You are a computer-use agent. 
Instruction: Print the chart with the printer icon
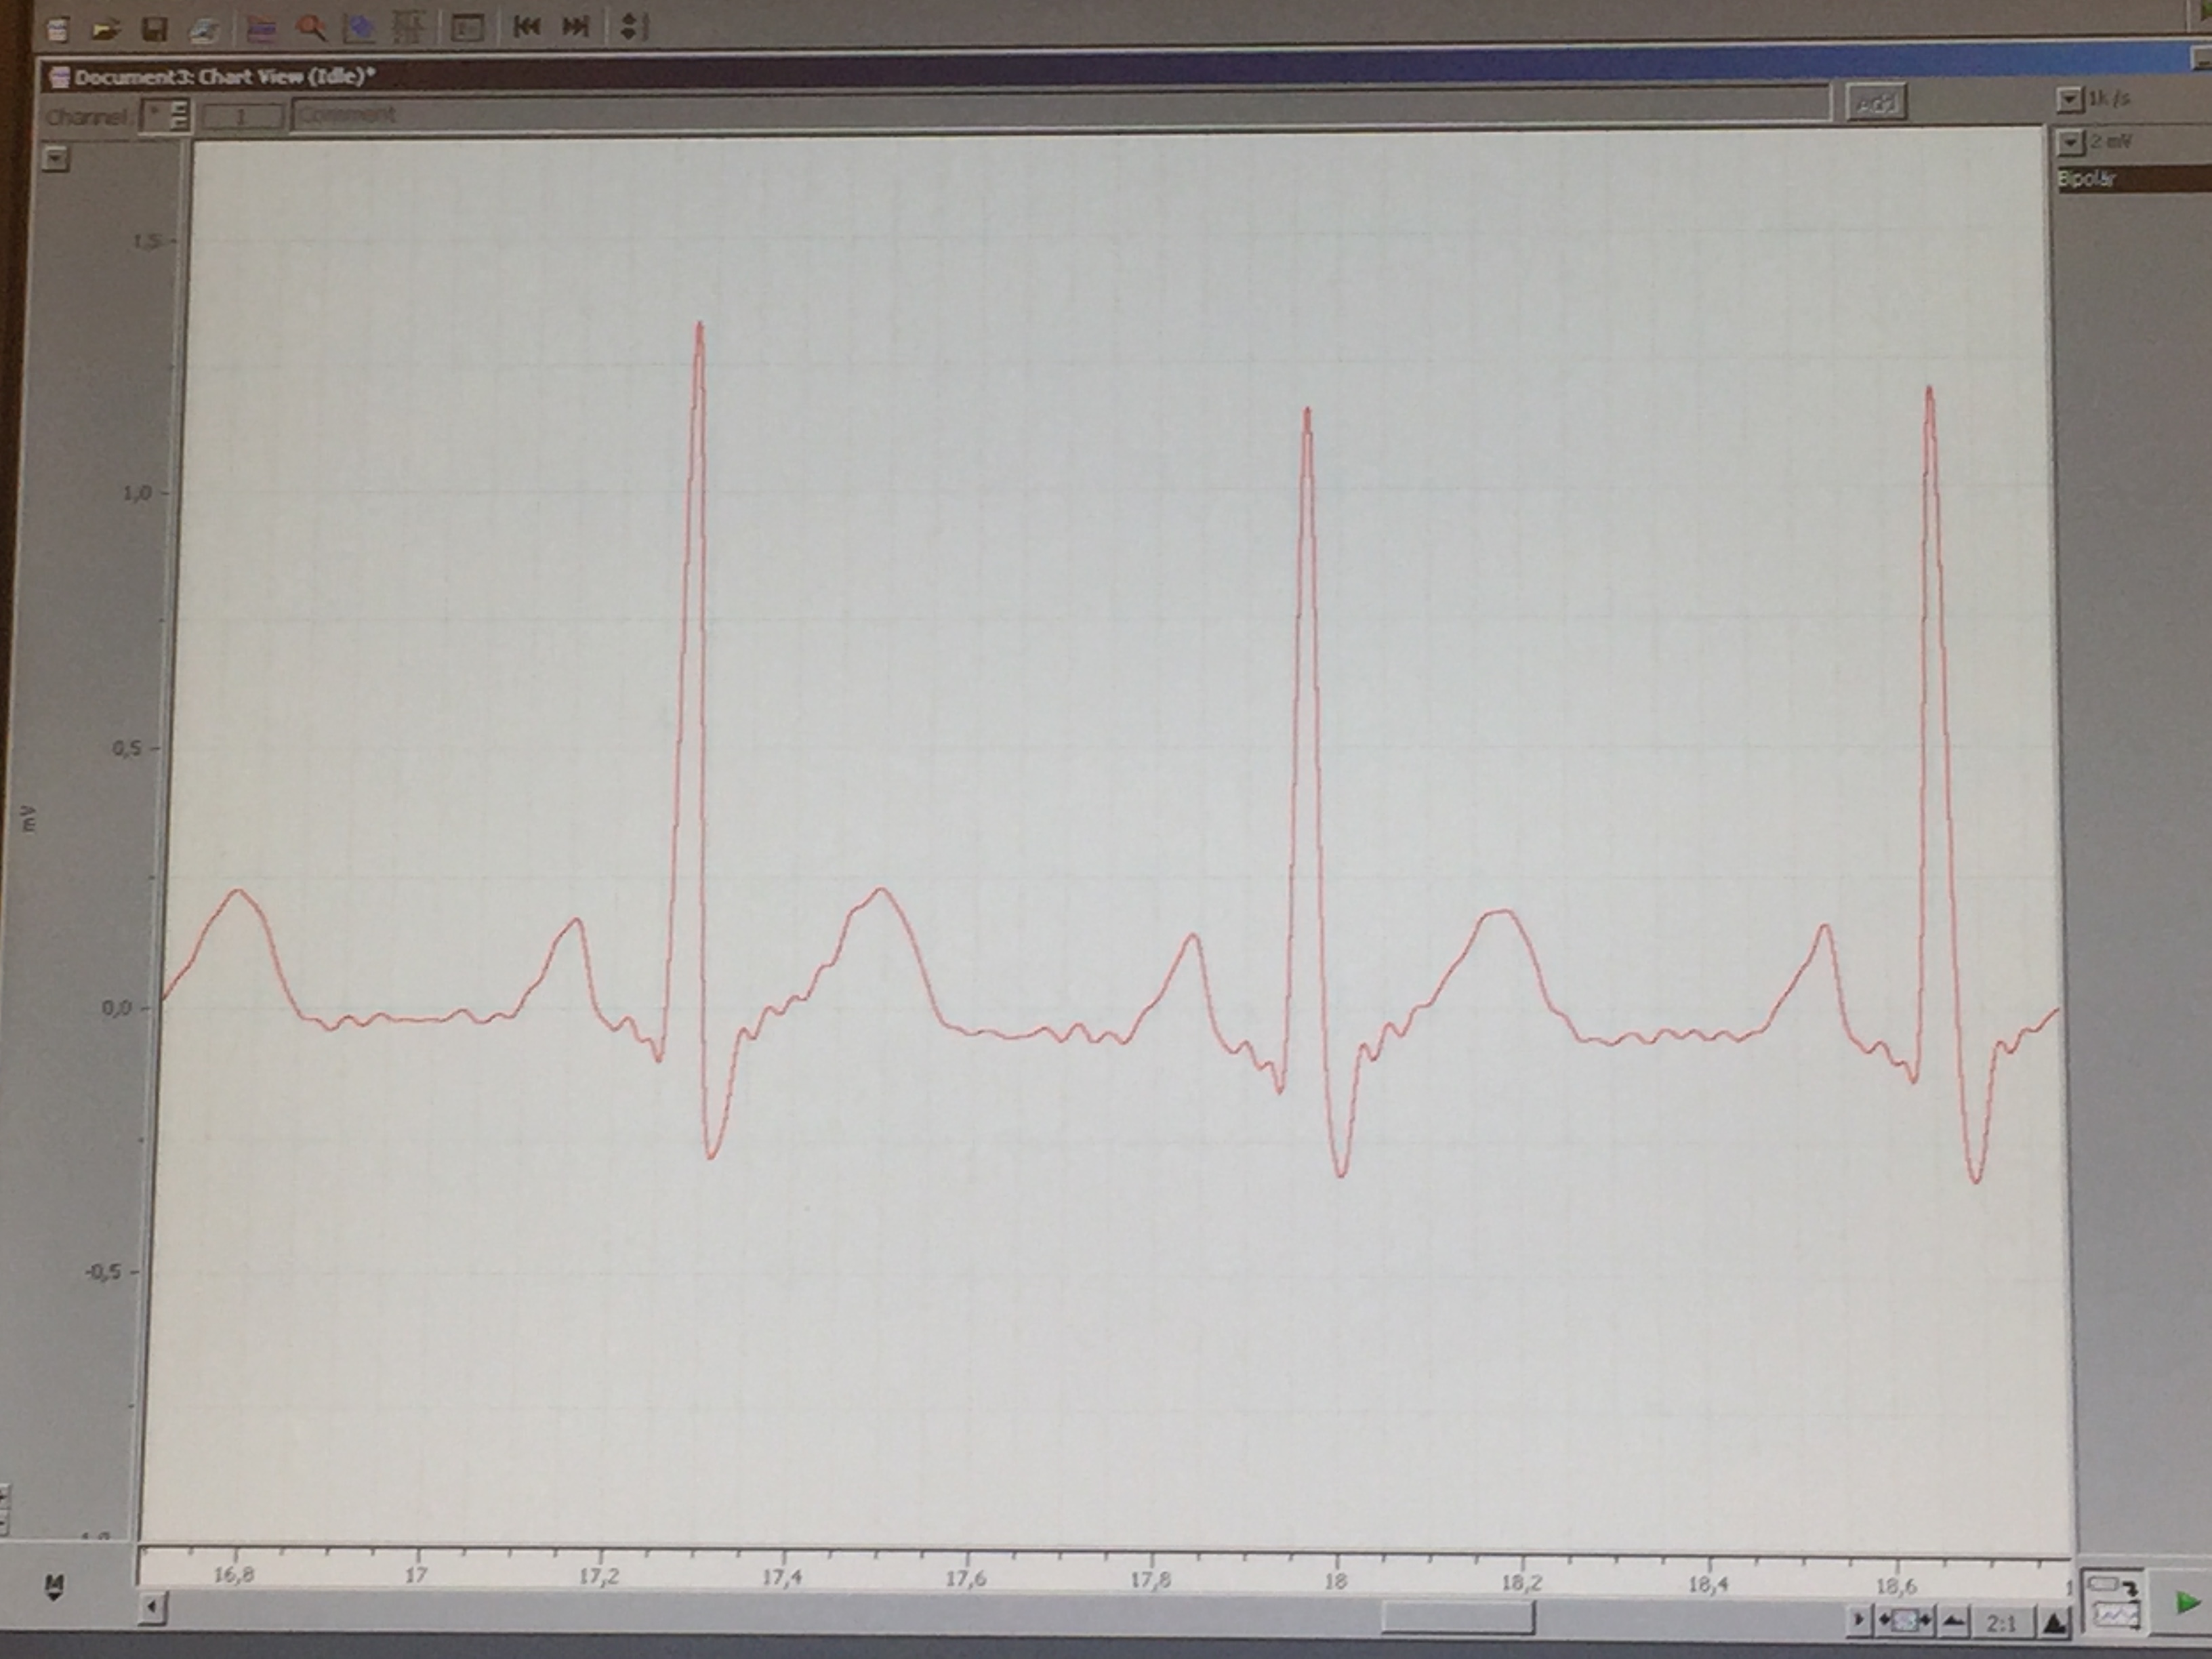(x=205, y=28)
